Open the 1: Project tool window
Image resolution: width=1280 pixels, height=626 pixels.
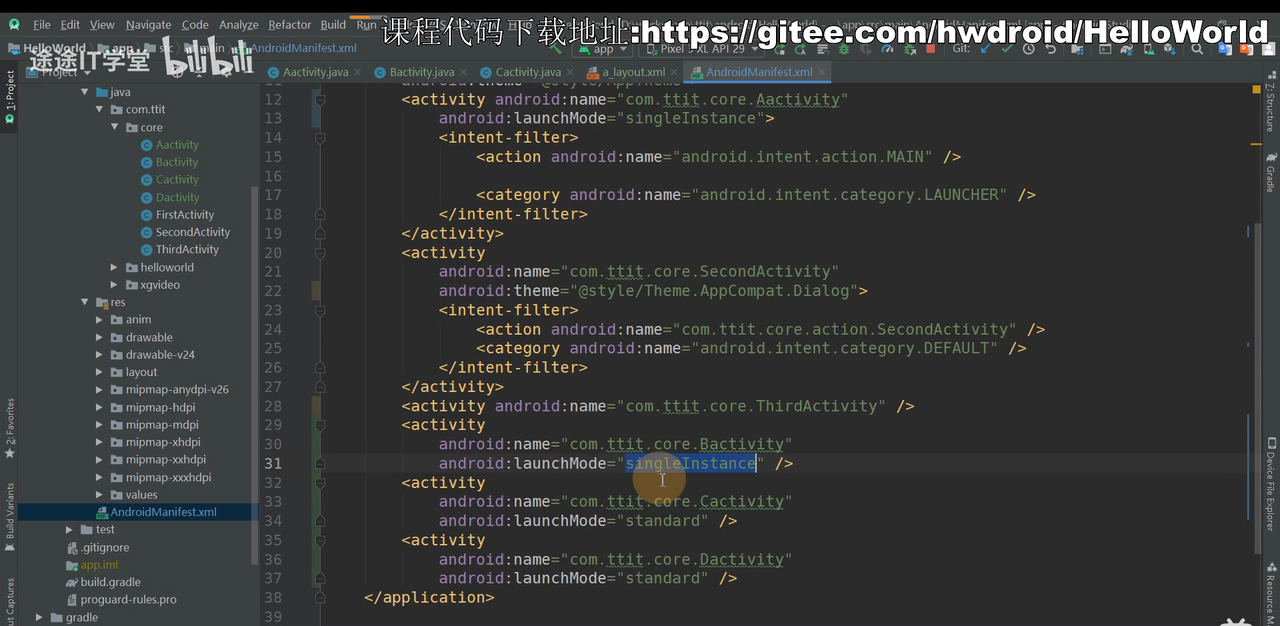pyautogui.click(x=9, y=96)
